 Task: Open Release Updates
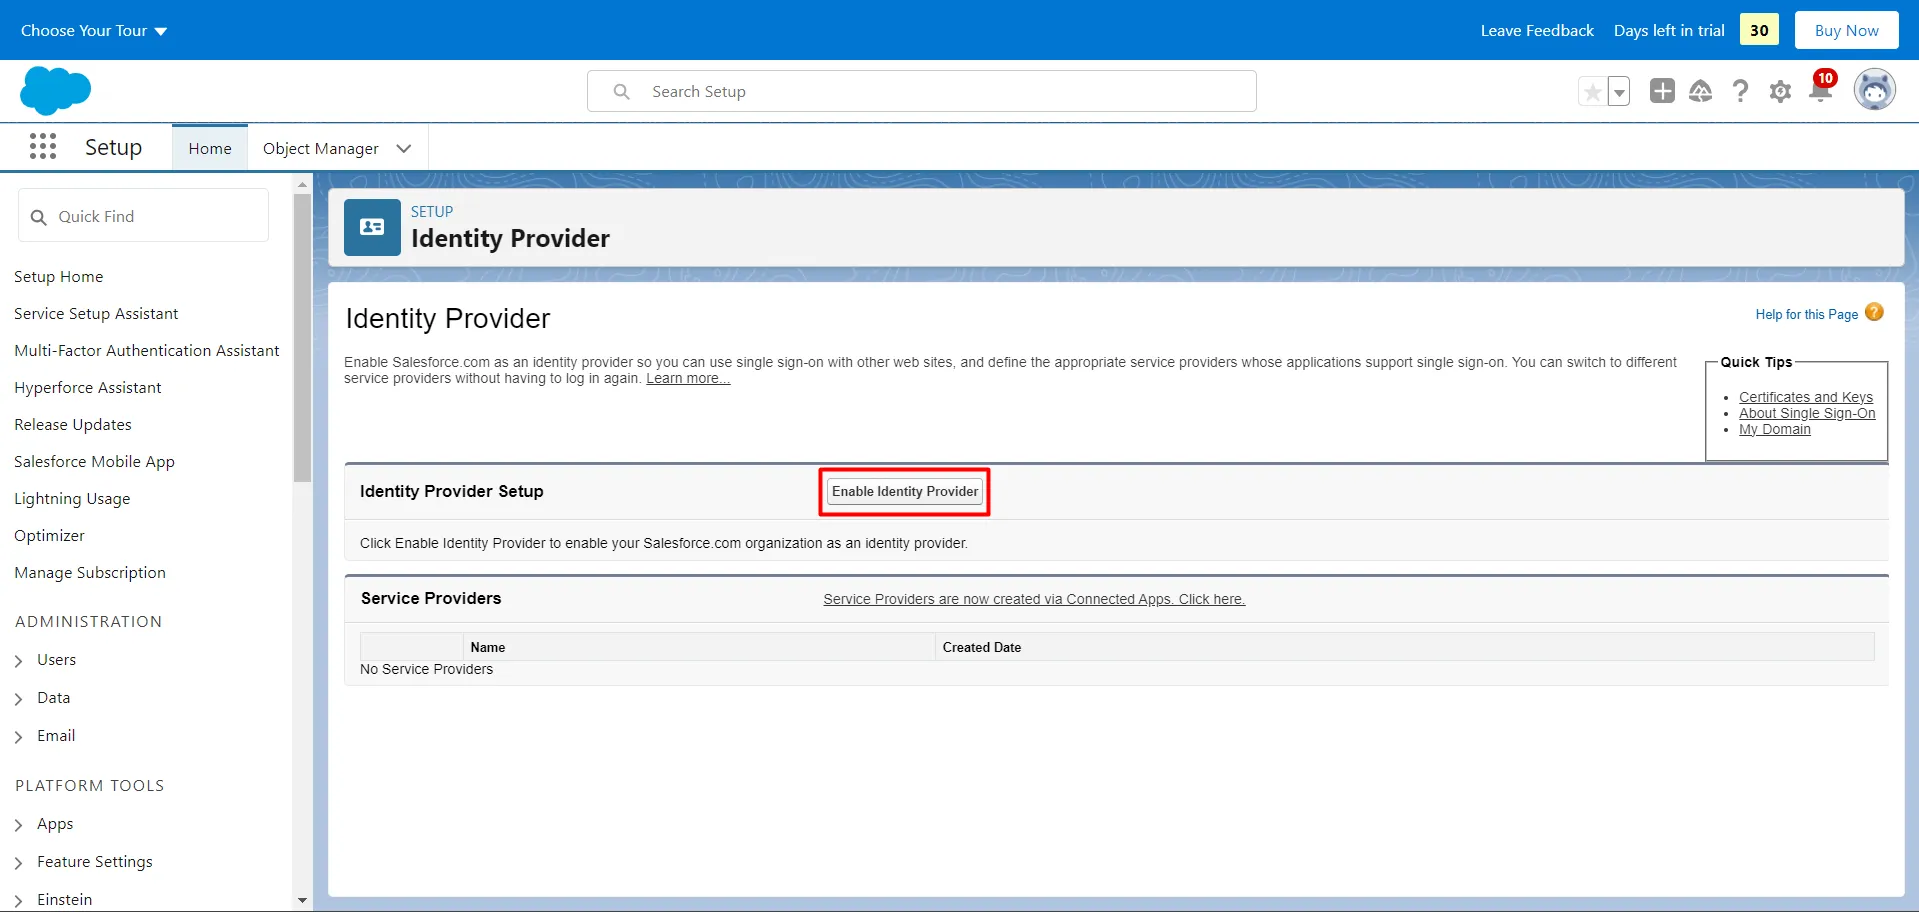coord(73,425)
